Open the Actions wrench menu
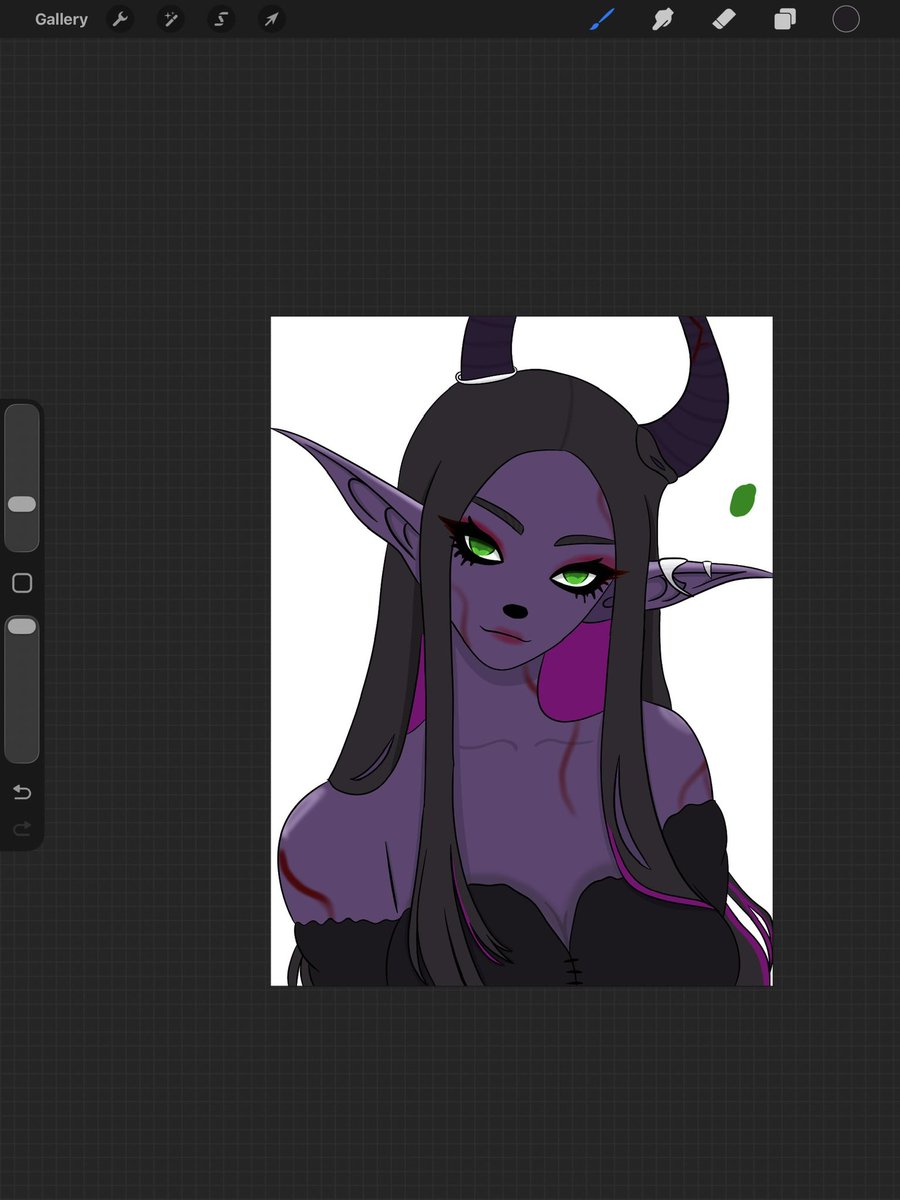Image resolution: width=900 pixels, height=1200 pixels. [x=120, y=19]
